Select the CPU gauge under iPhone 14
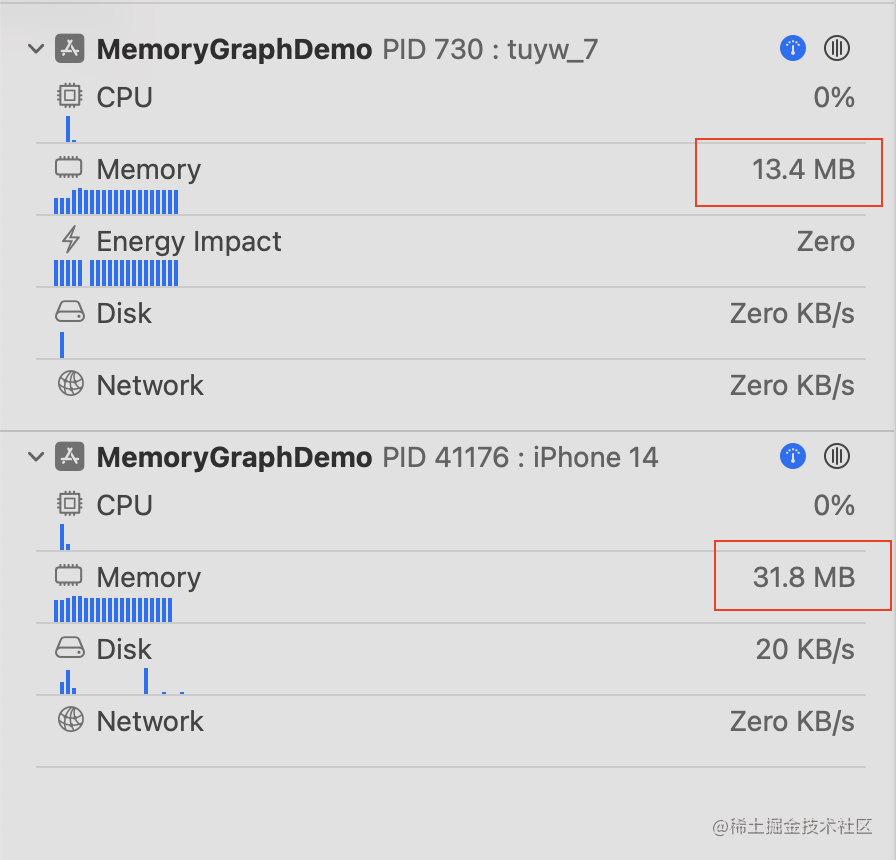The width and height of the screenshot is (896, 860). pos(451,520)
